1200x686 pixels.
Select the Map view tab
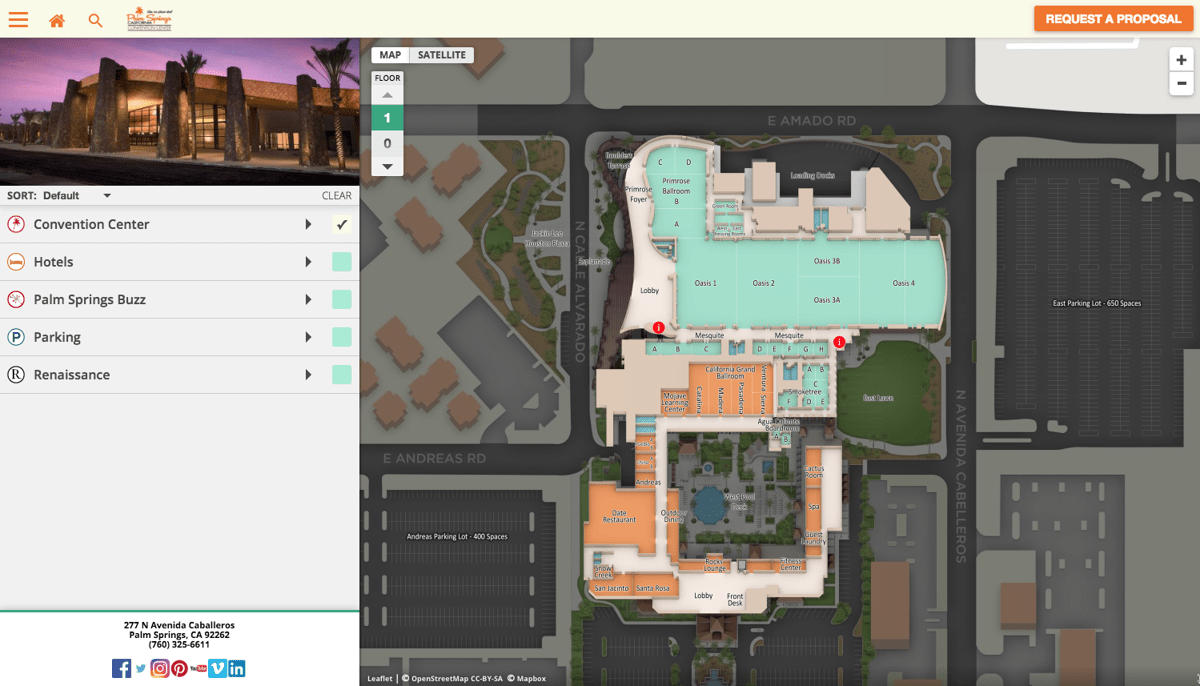[389, 55]
